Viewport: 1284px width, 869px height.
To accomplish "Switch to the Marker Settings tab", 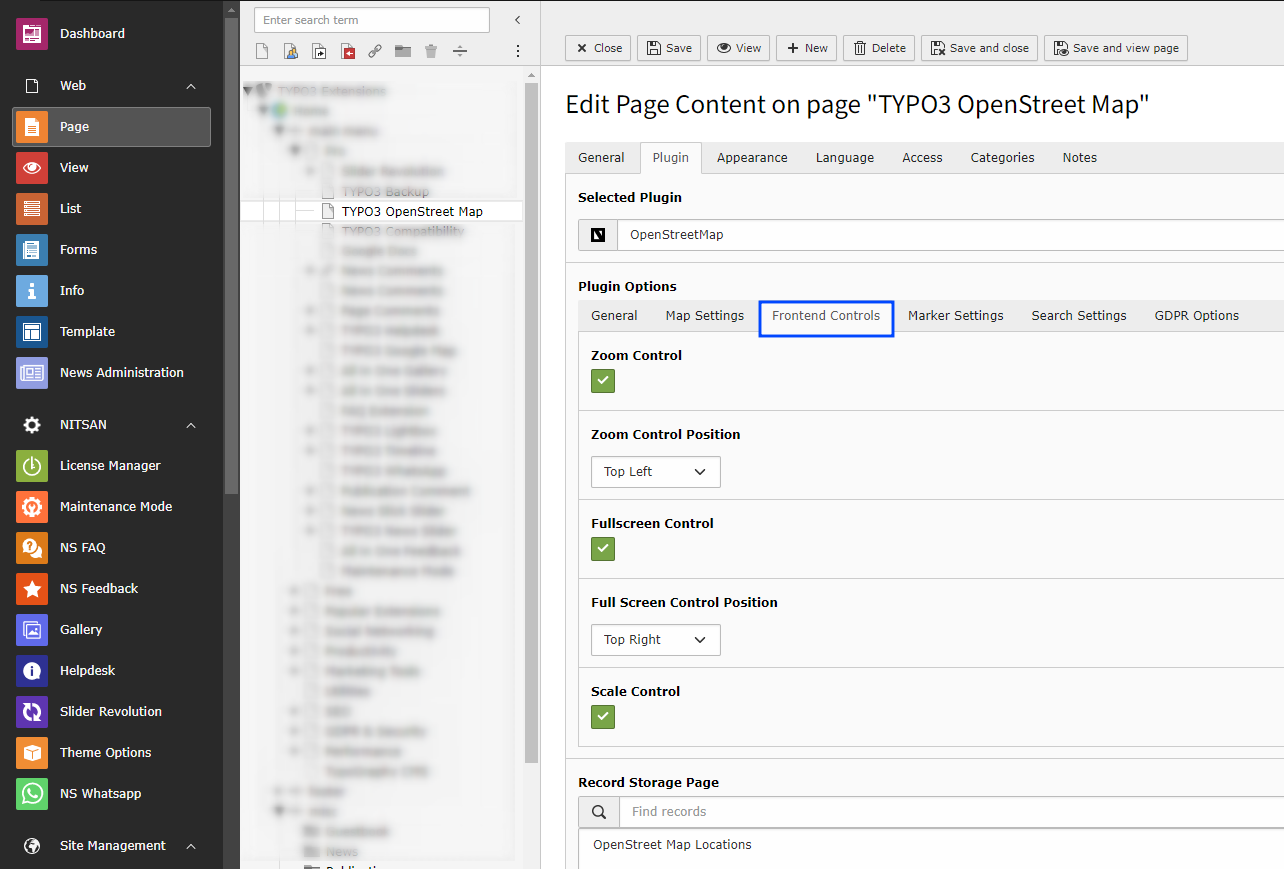I will tap(955, 316).
